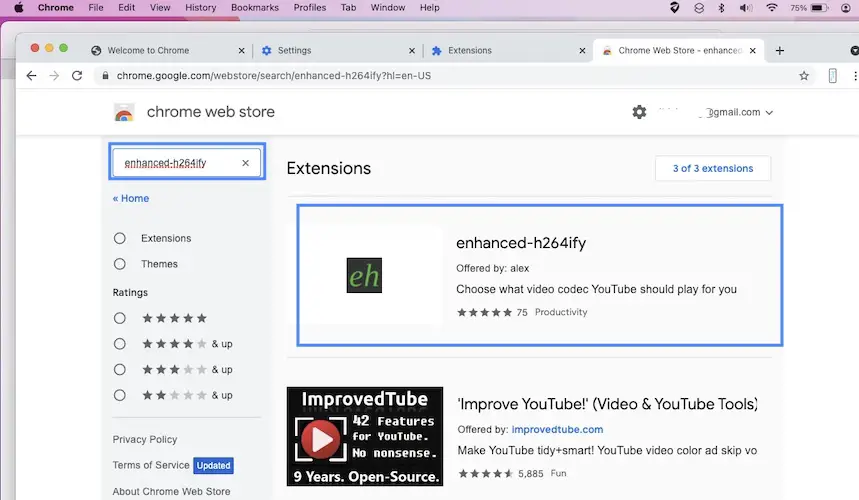Image resolution: width=859 pixels, height=500 pixels.
Task: Click the 5,885 ratings count
Action: [x=531, y=473]
